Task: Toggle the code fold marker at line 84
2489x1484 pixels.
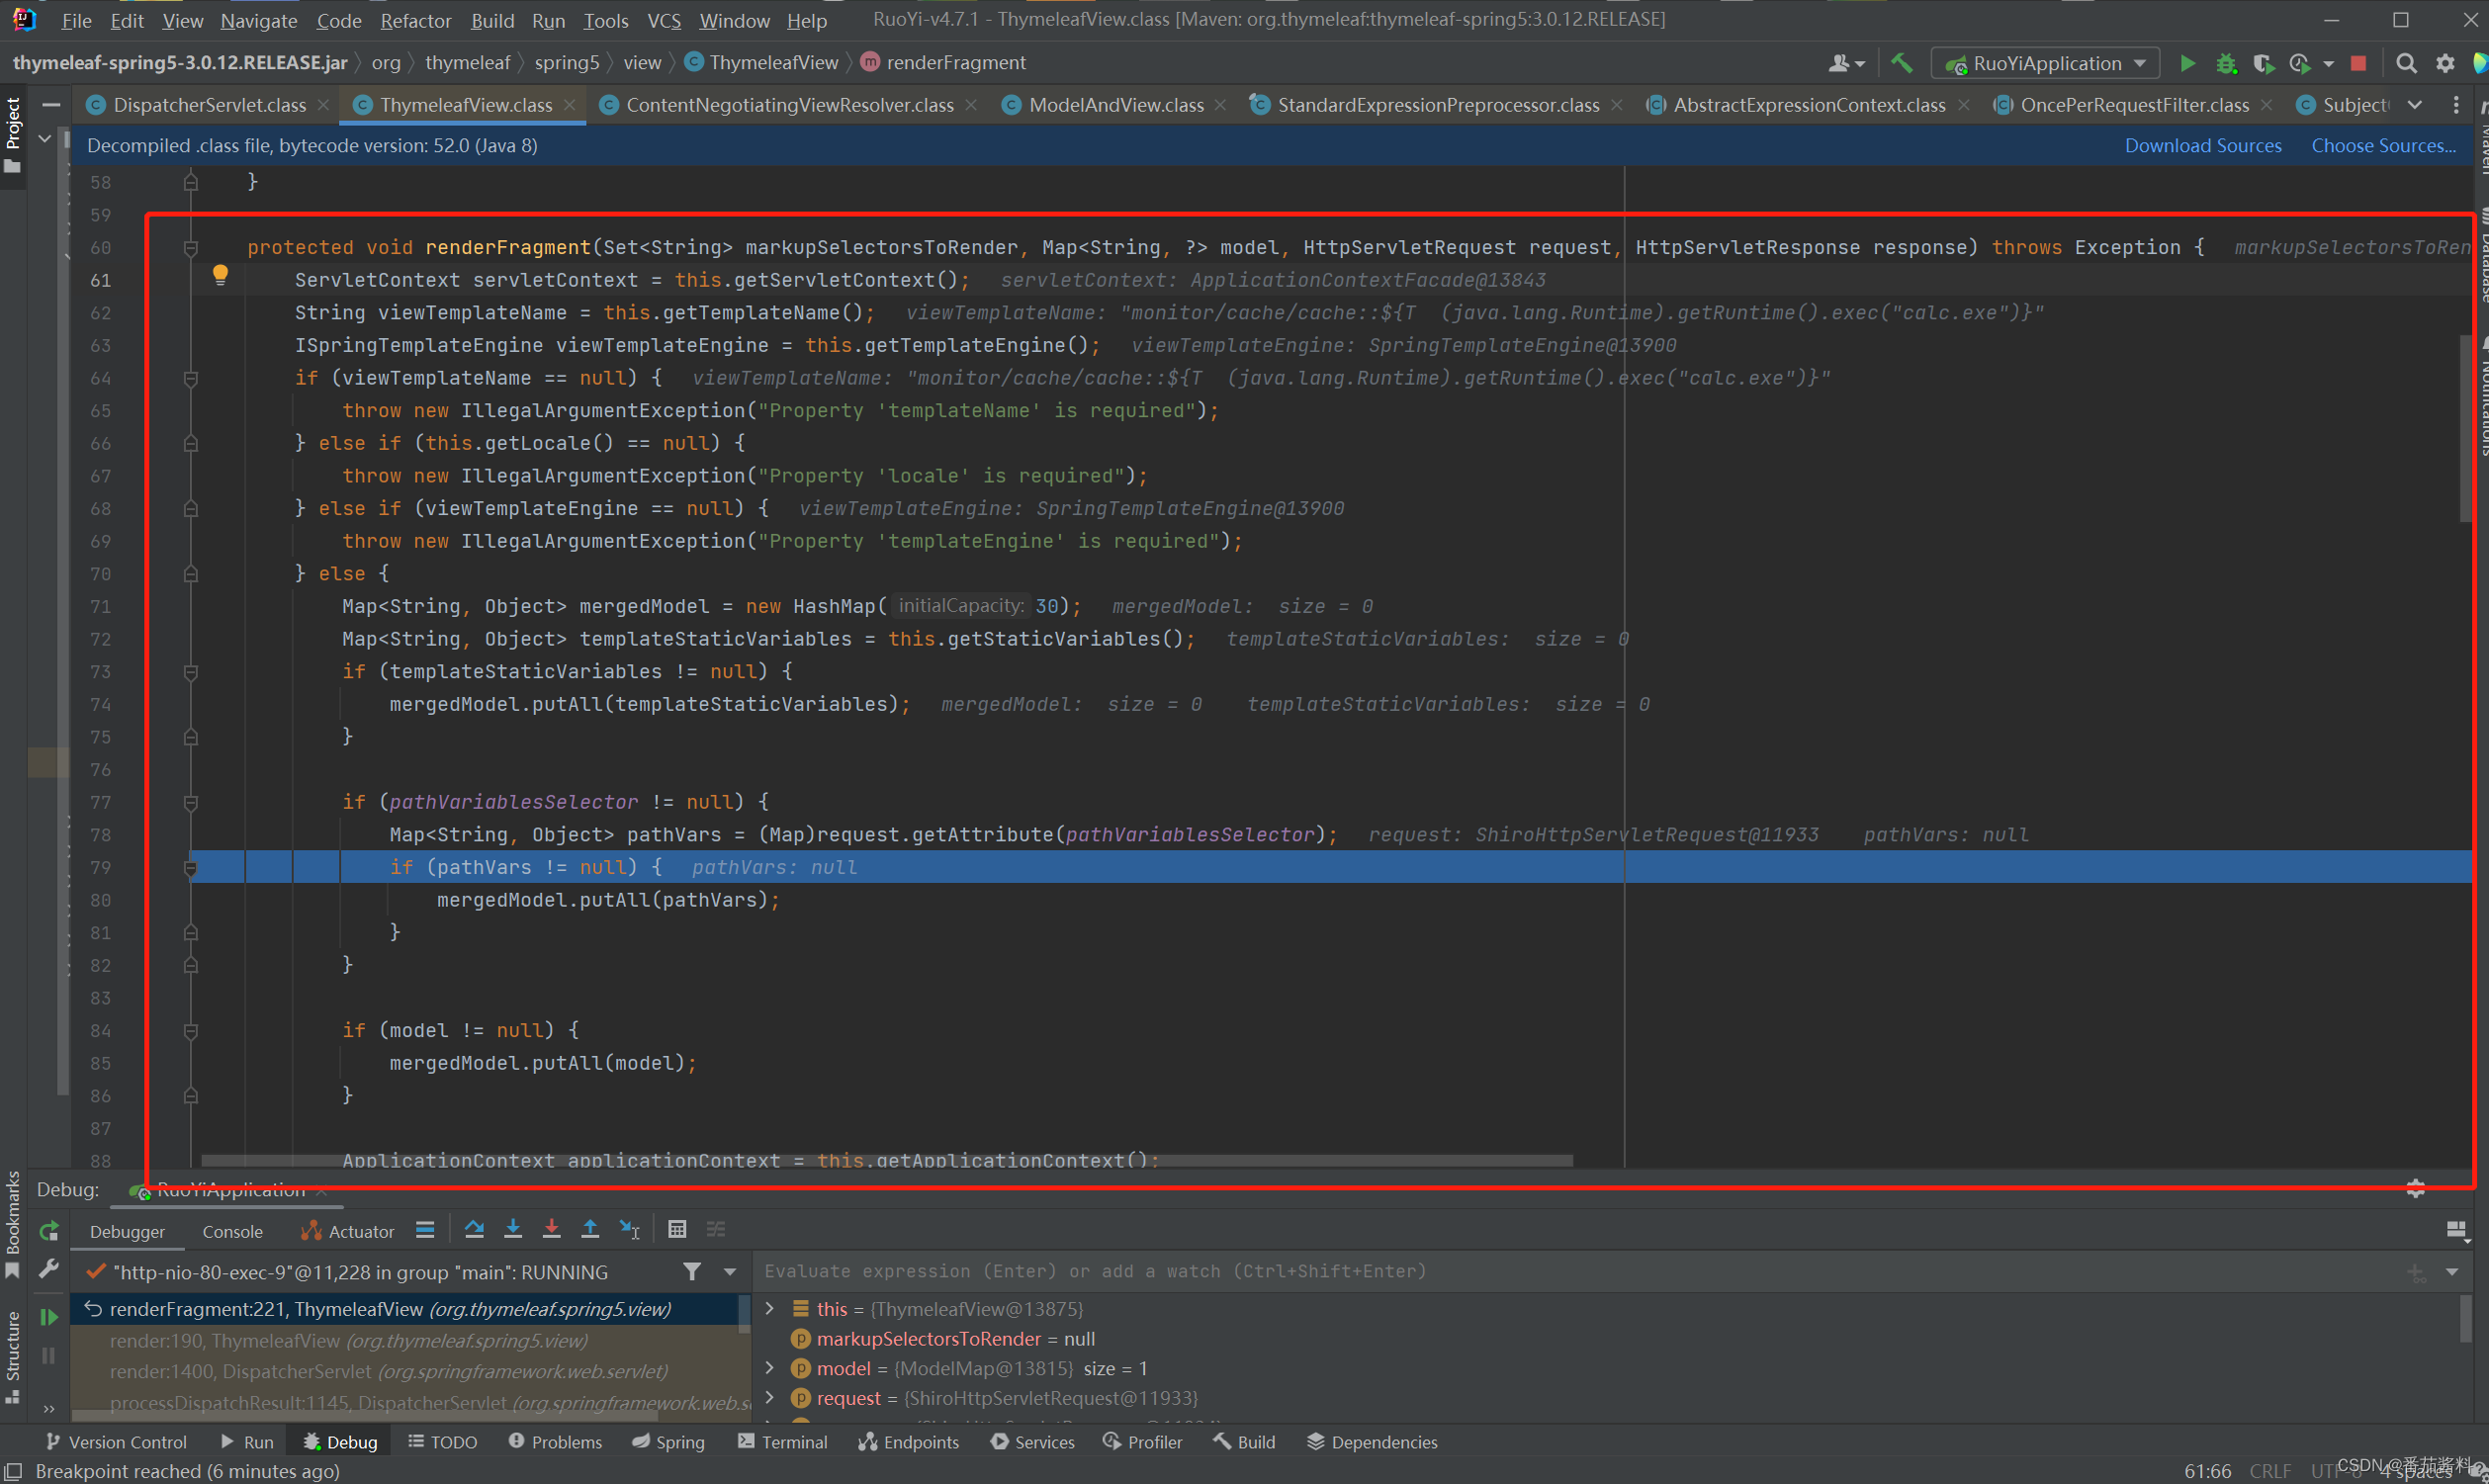Action: [191, 1030]
